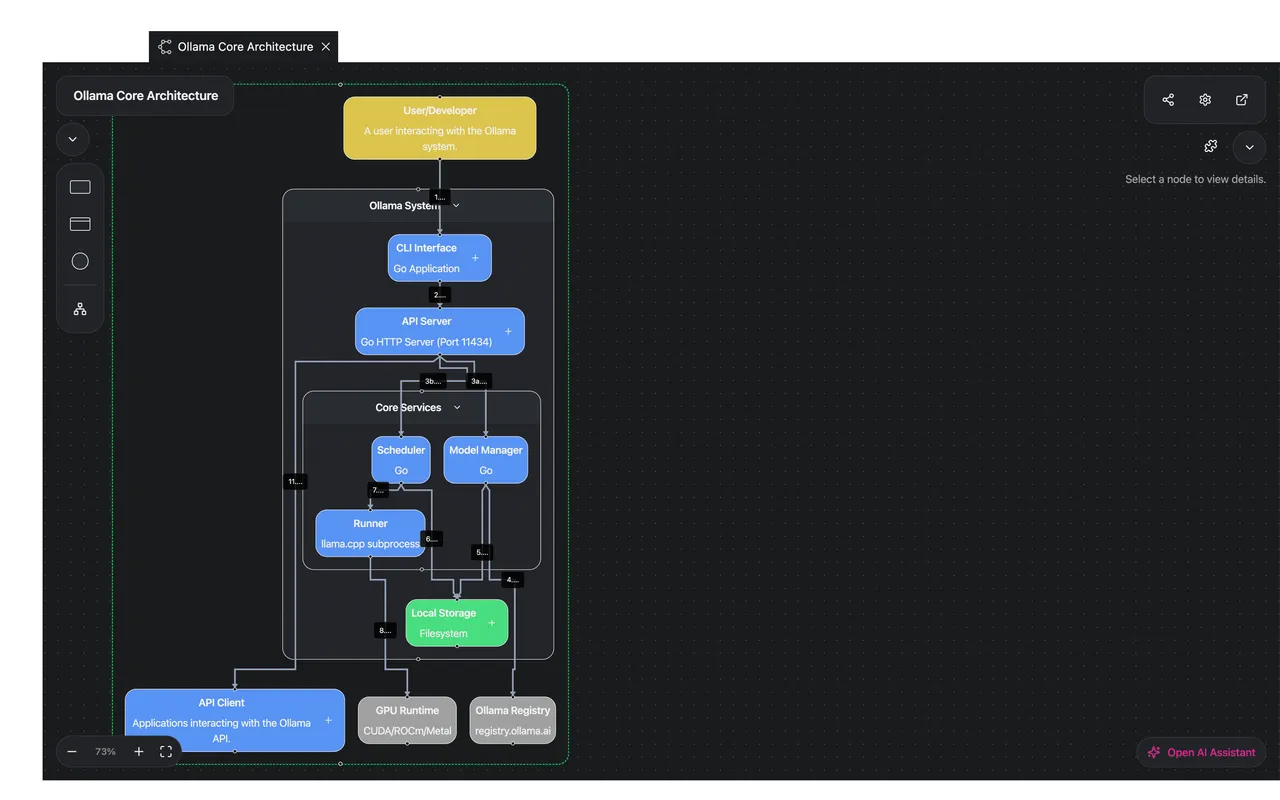This screenshot has height=800, width=1280.
Task: Click the Ollama Core Architecture title label
Action: coord(146,96)
